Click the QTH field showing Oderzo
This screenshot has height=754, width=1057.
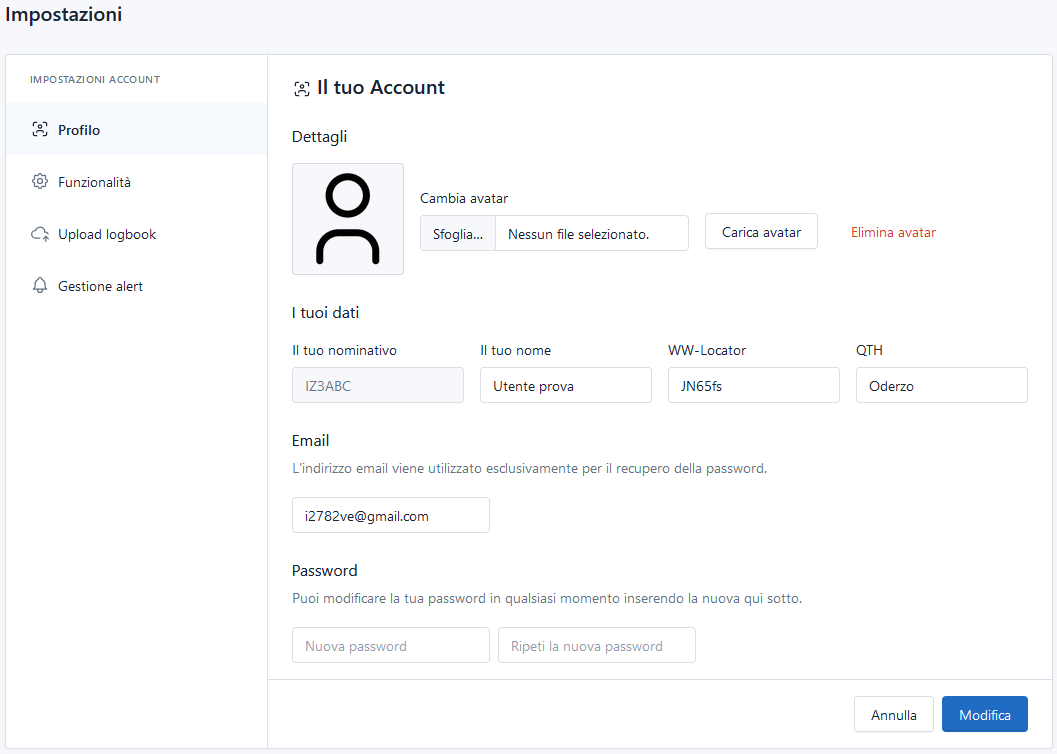(941, 385)
